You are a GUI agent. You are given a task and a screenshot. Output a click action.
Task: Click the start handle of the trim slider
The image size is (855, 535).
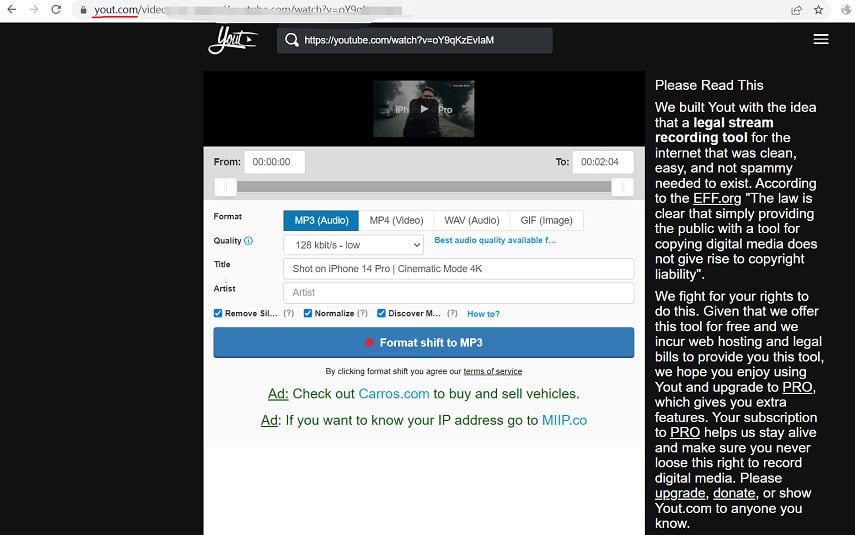pos(225,187)
